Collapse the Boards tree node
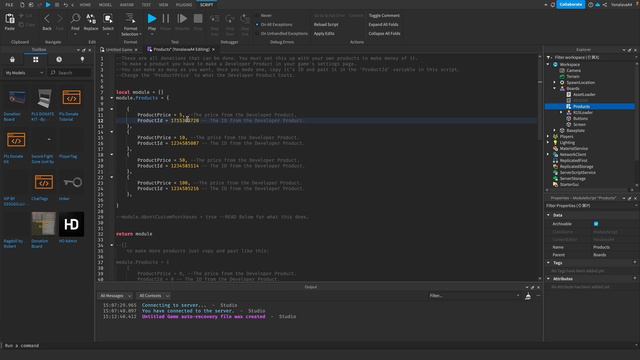 click(x=555, y=89)
